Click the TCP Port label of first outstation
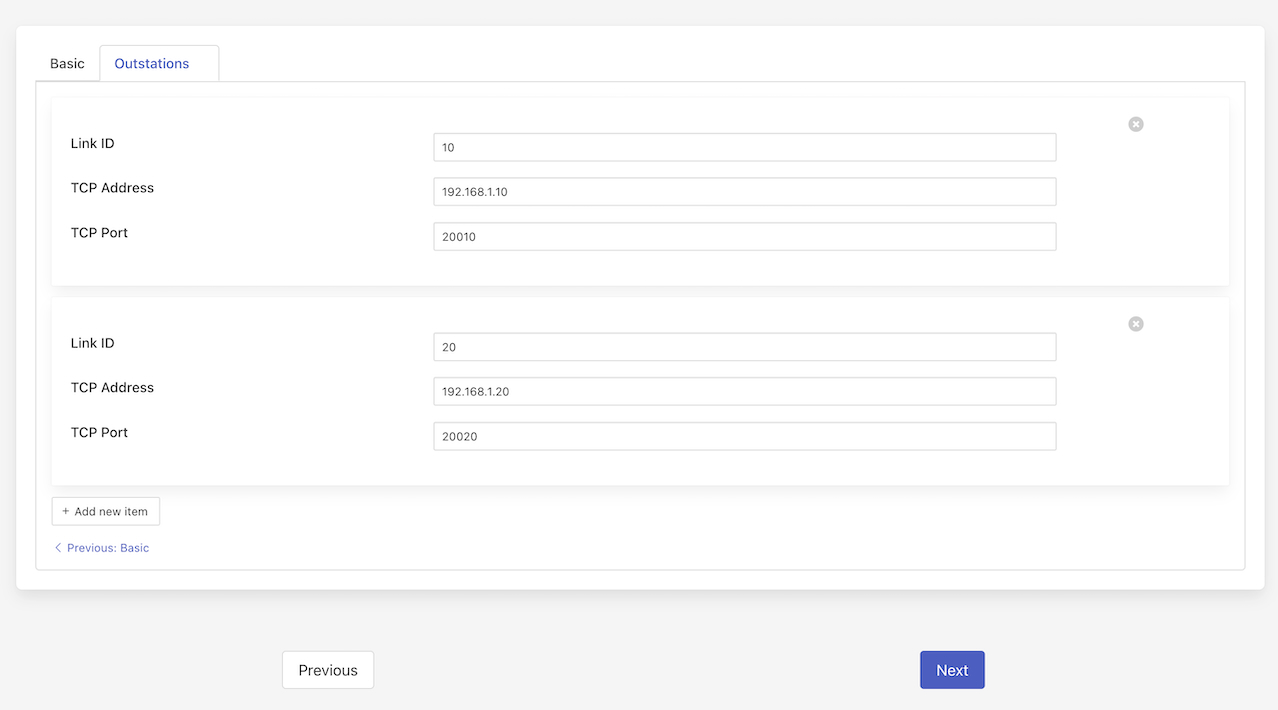The image size is (1278, 710). [99, 233]
